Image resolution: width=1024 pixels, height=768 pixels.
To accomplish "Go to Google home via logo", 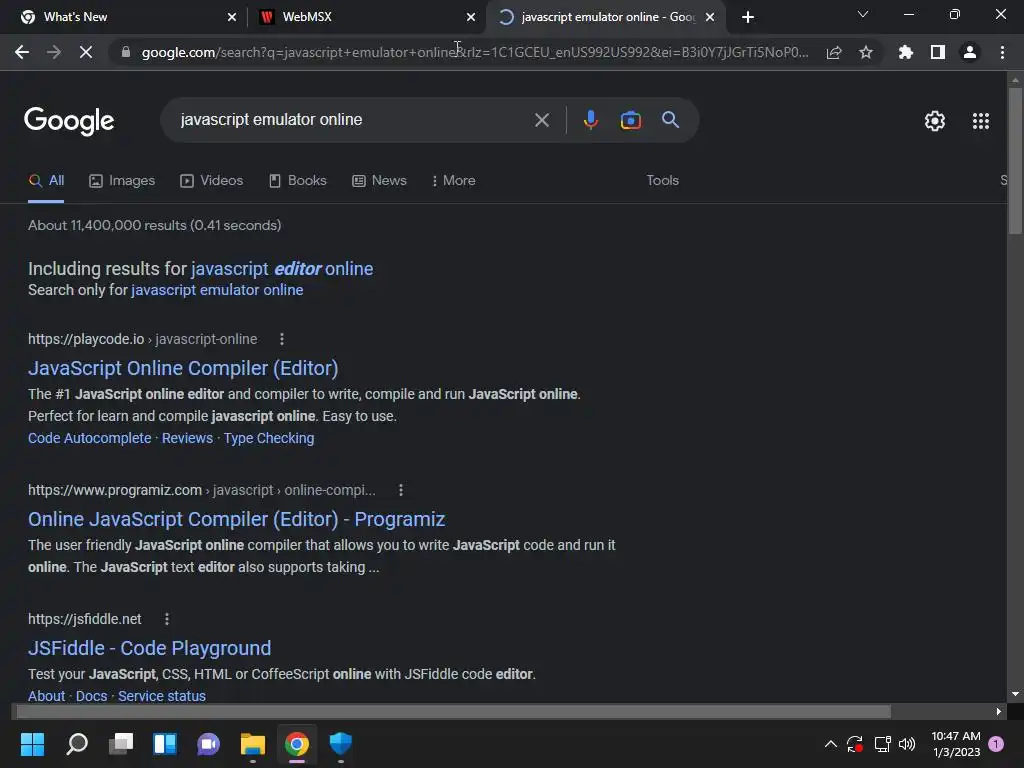I will pyautogui.click(x=69, y=121).
